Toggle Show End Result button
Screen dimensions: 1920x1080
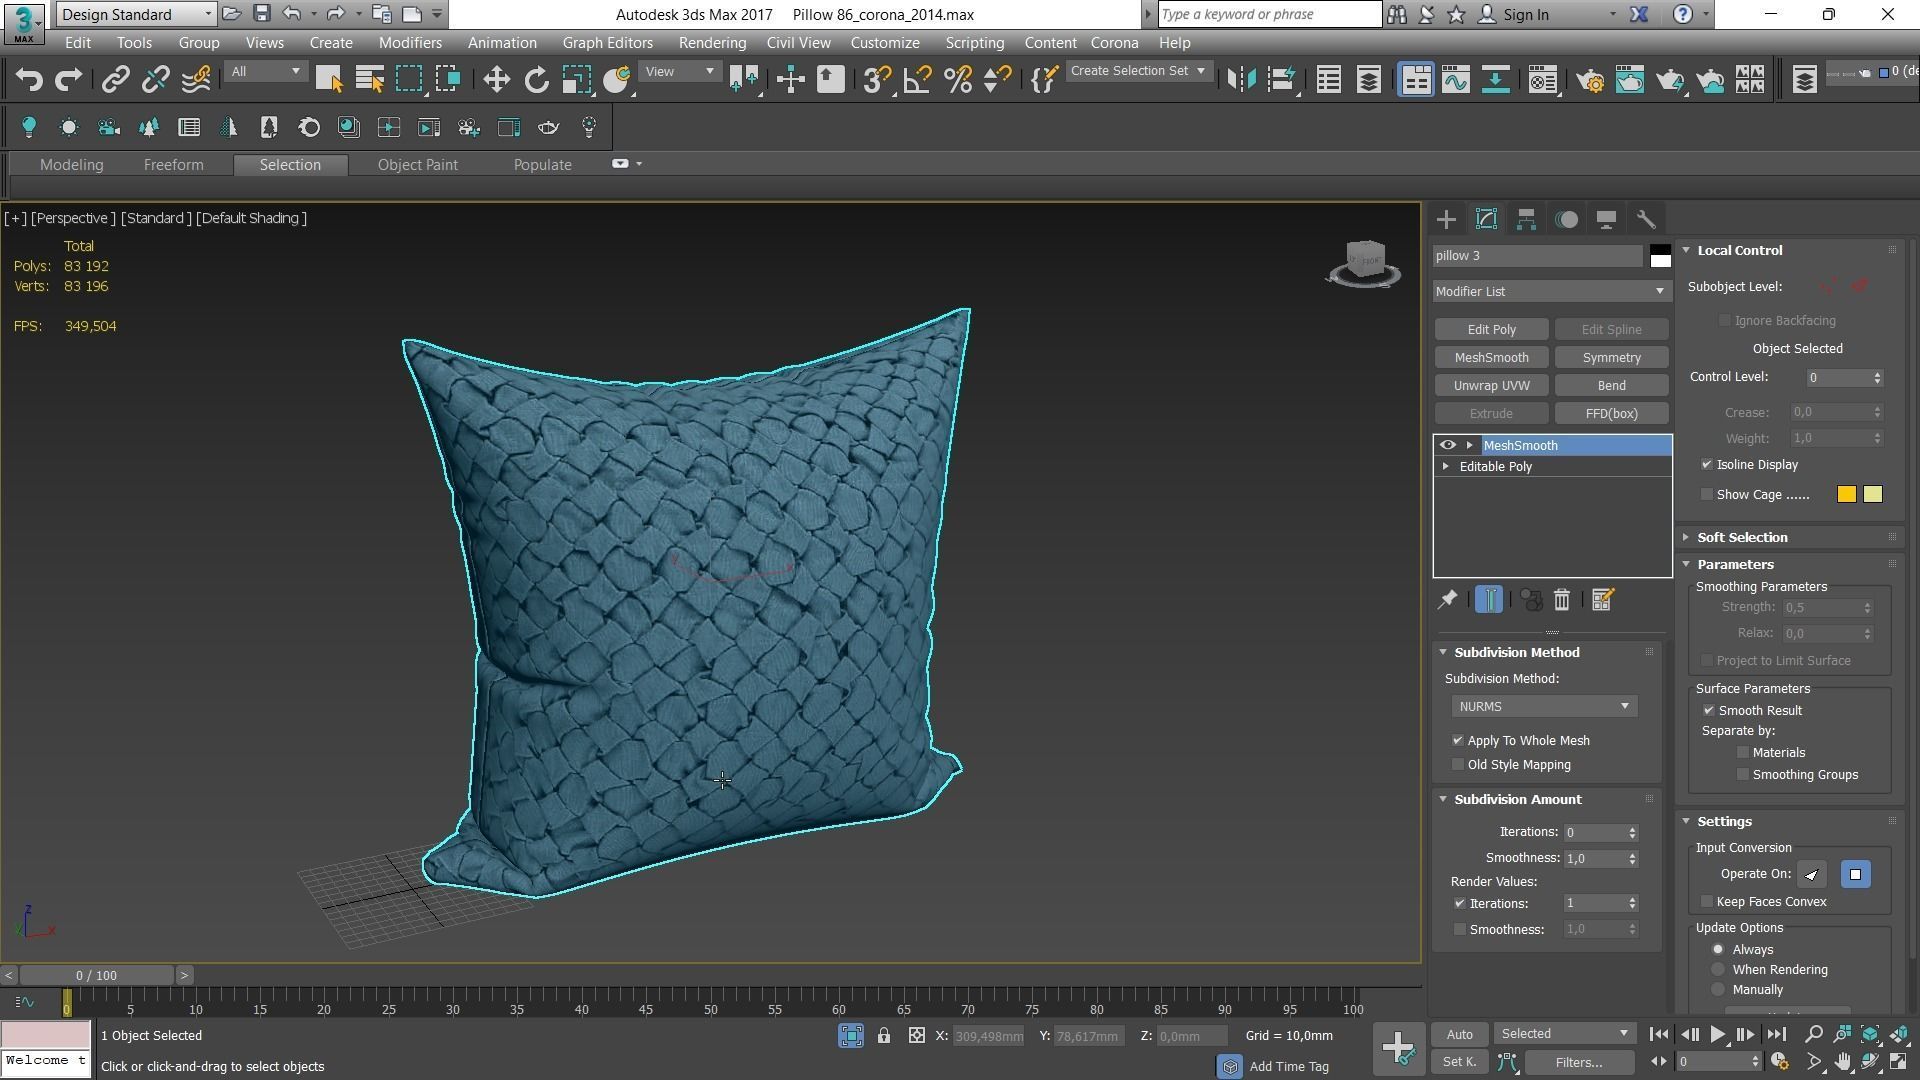point(1488,599)
